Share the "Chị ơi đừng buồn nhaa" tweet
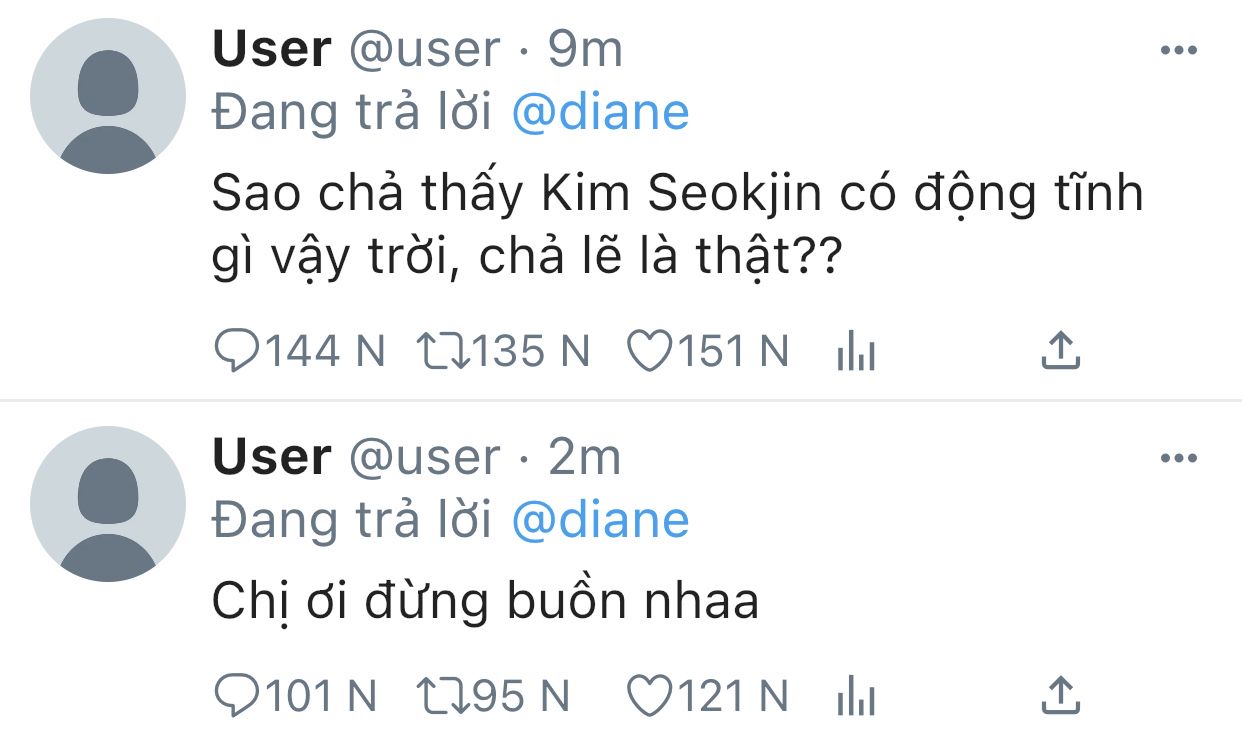 point(1061,694)
